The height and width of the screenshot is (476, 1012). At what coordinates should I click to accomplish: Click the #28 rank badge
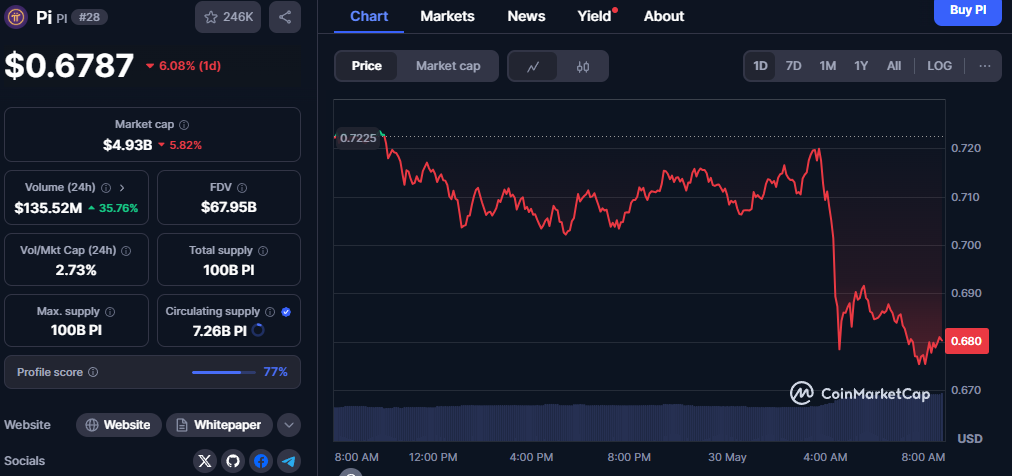89,17
